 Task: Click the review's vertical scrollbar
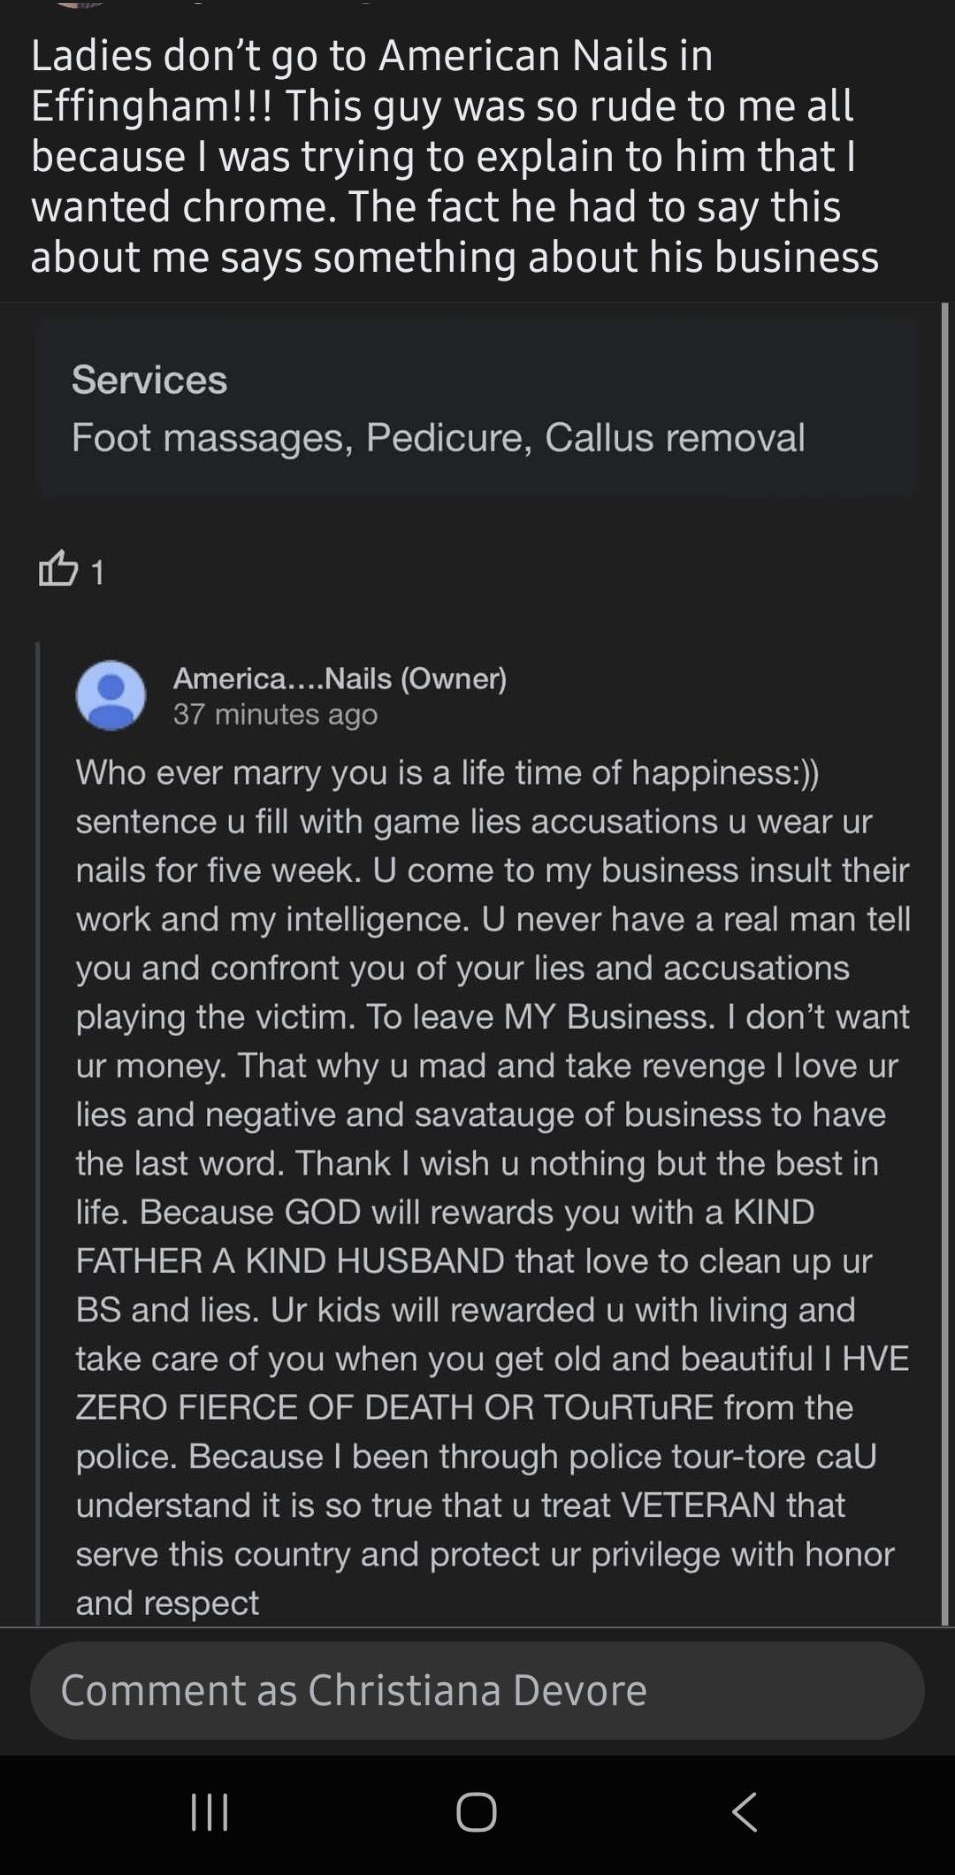pyautogui.click(x=944, y=960)
